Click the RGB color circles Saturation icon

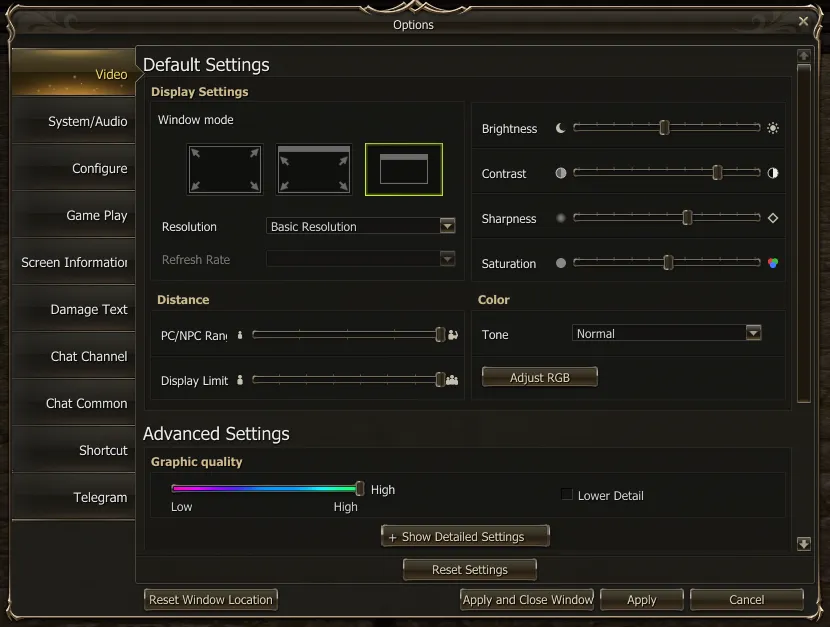tap(773, 263)
